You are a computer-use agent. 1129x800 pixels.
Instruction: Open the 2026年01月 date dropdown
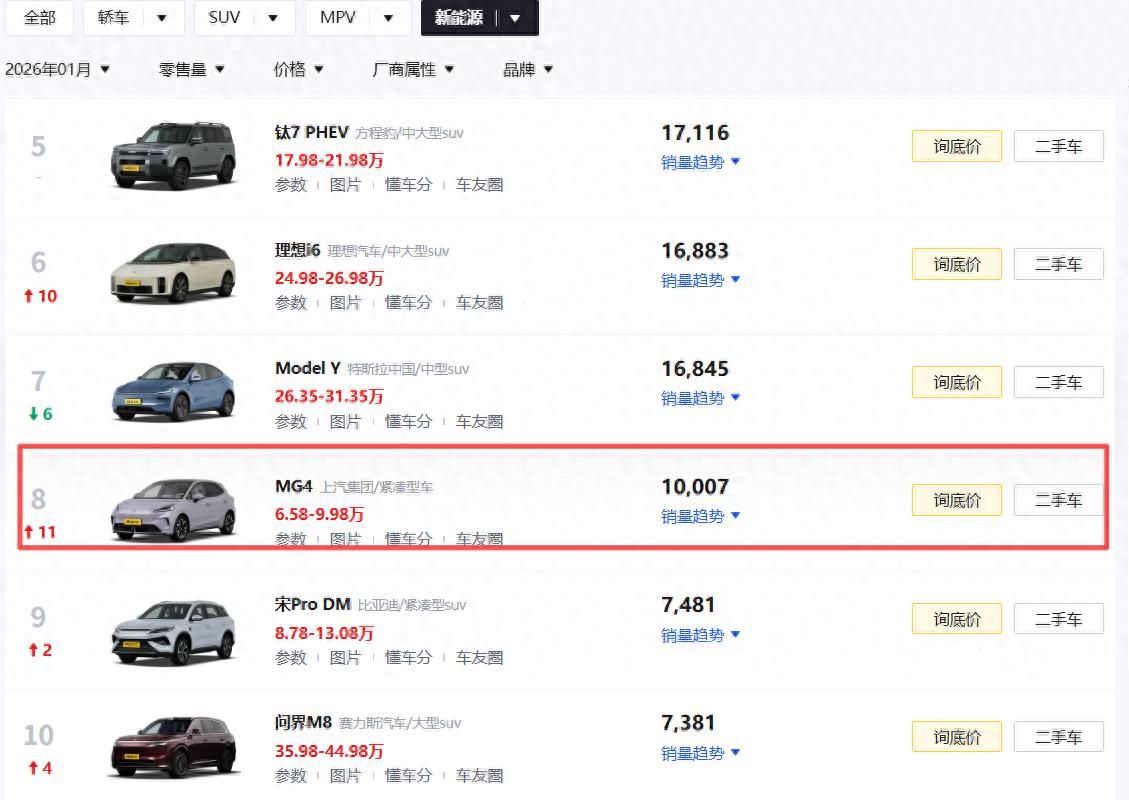click(57, 69)
